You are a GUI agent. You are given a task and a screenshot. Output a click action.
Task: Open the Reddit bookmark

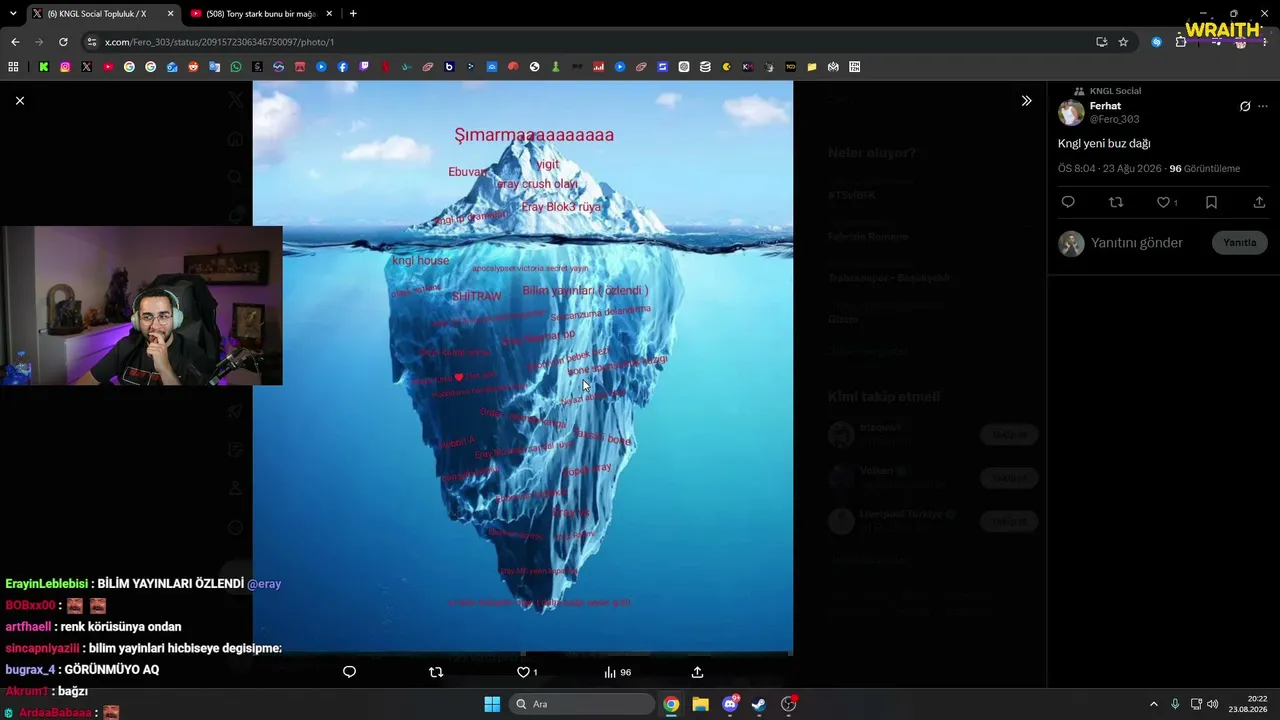(x=193, y=67)
